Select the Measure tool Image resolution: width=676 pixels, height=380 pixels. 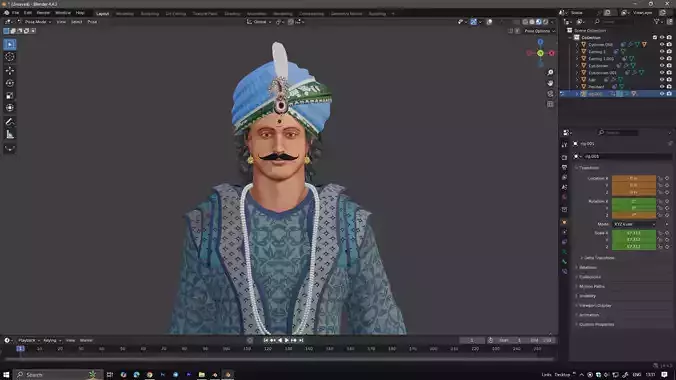(9, 135)
